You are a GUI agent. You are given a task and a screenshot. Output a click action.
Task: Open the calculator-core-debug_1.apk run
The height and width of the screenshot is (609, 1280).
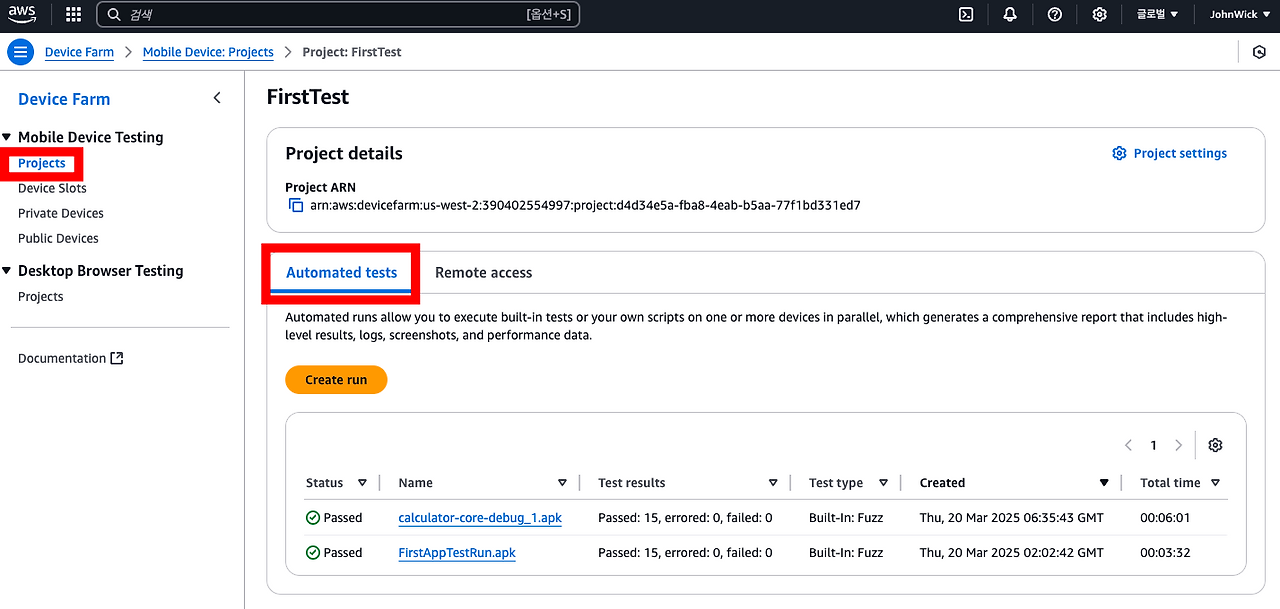[480, 518]
